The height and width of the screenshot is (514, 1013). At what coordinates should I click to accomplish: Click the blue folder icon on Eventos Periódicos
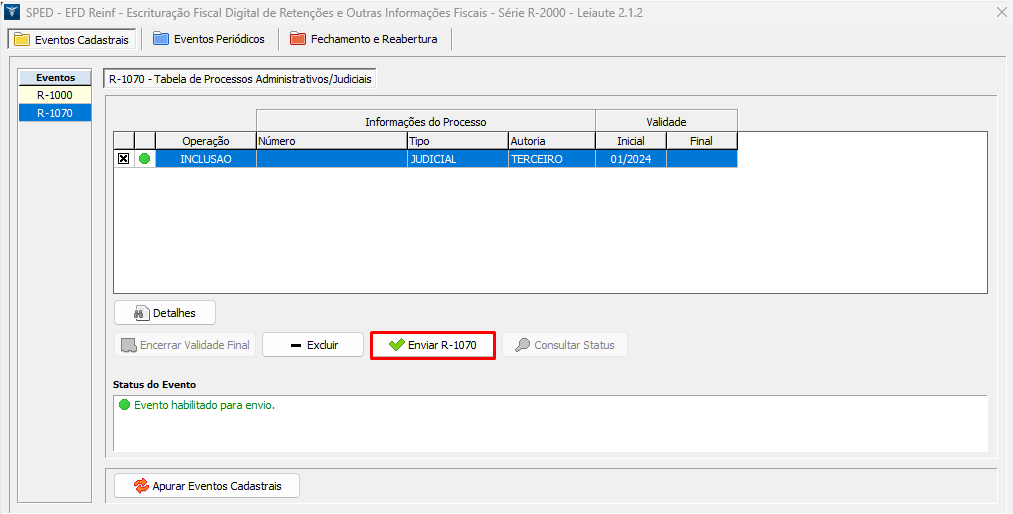click(160, 39)
